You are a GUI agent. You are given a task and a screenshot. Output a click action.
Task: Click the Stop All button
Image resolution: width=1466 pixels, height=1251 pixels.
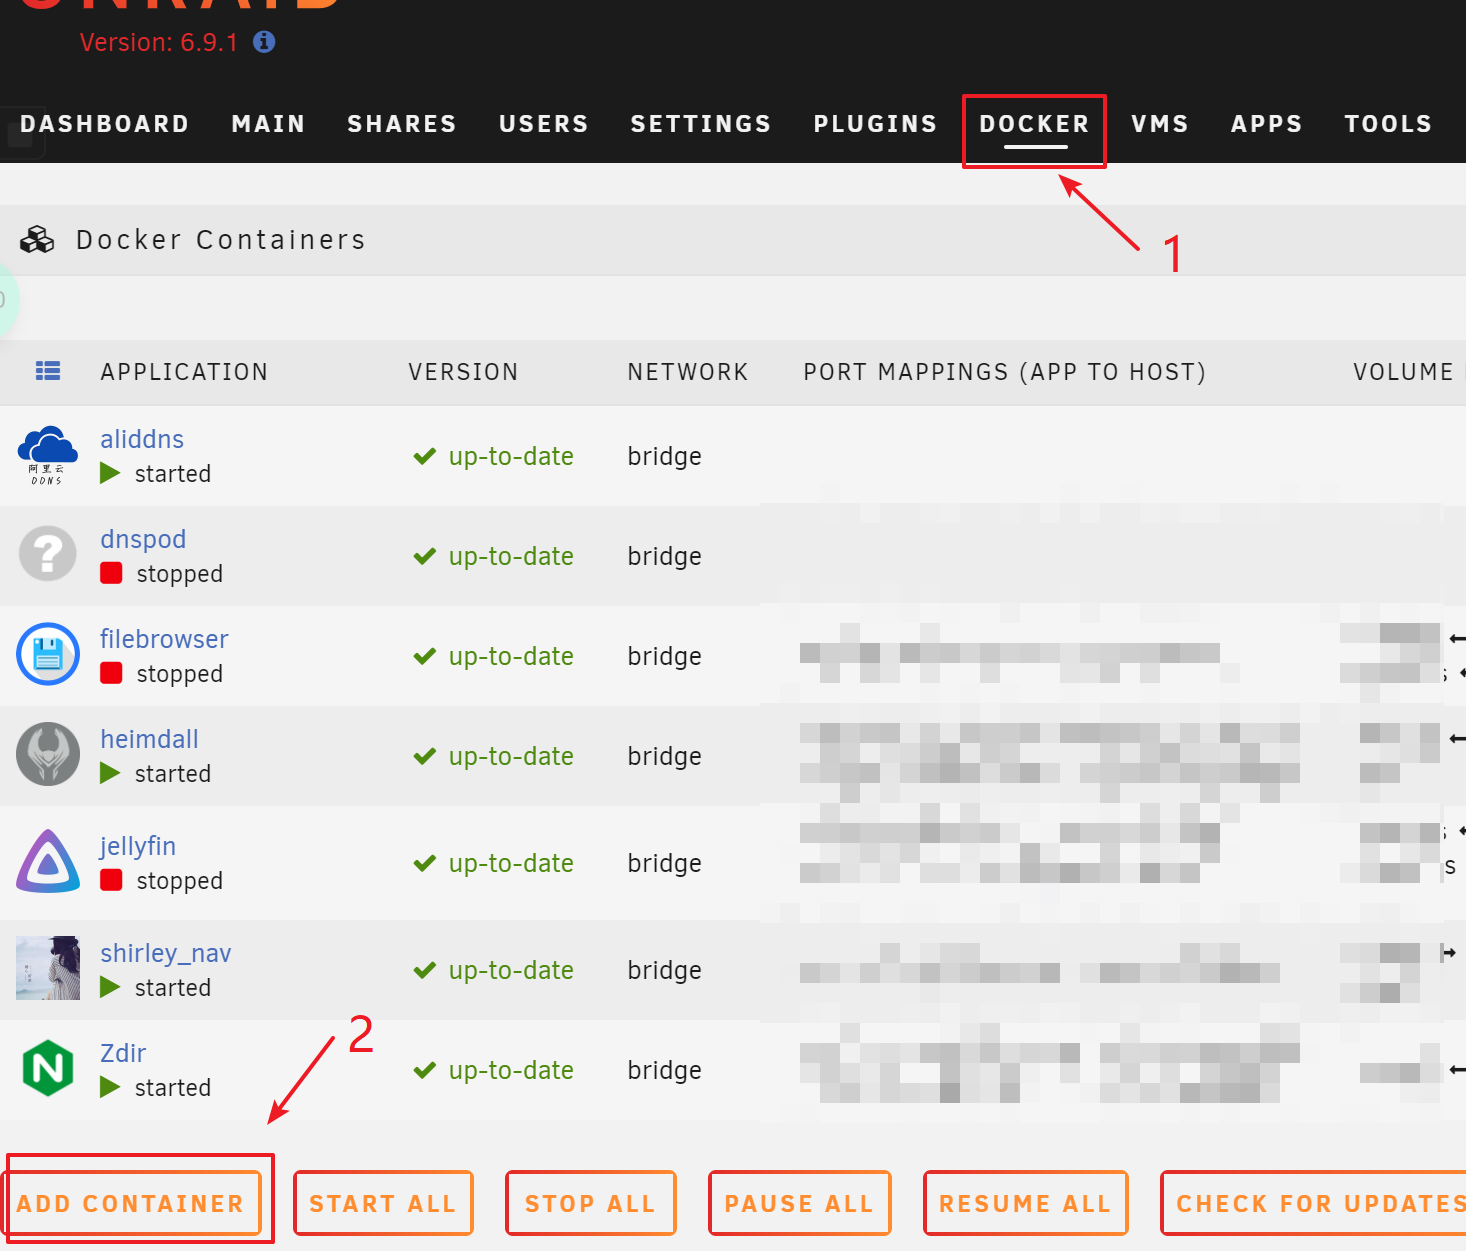click(590, 1203)
